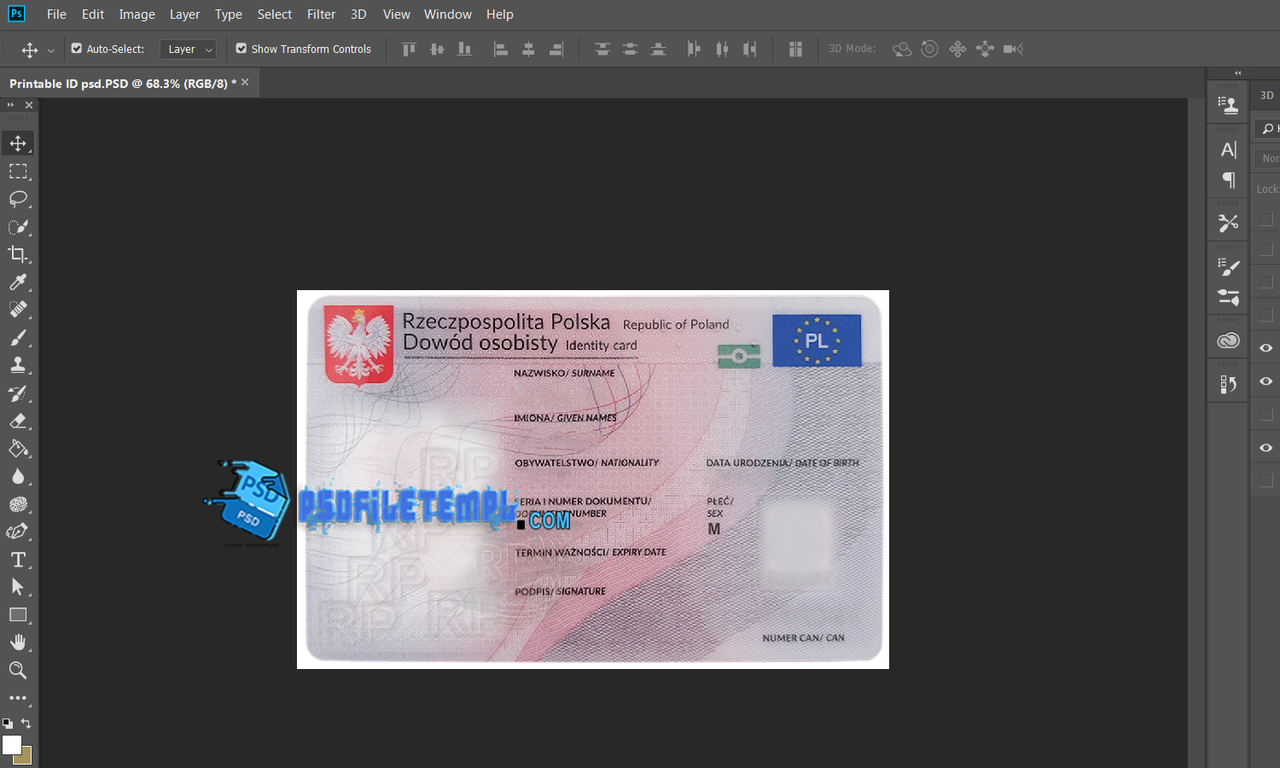Select the Eyedropper tool
The height and width of the screenshot is (768, 1280).
coord(18,283)
